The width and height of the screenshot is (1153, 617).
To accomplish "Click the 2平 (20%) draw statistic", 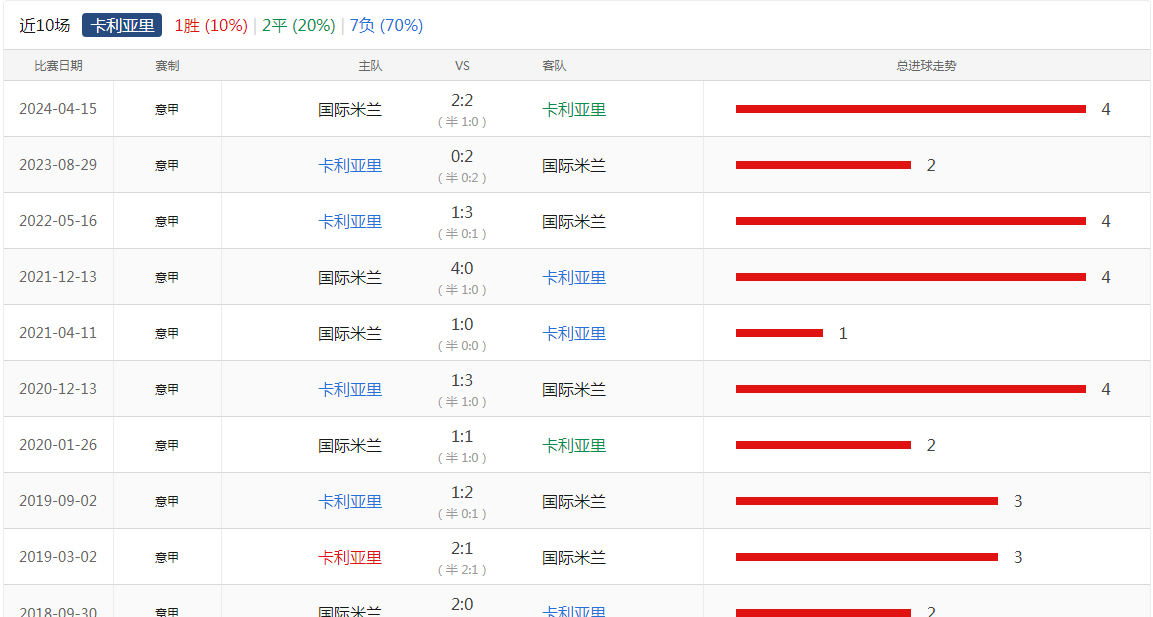I will (x=298, y=25).
